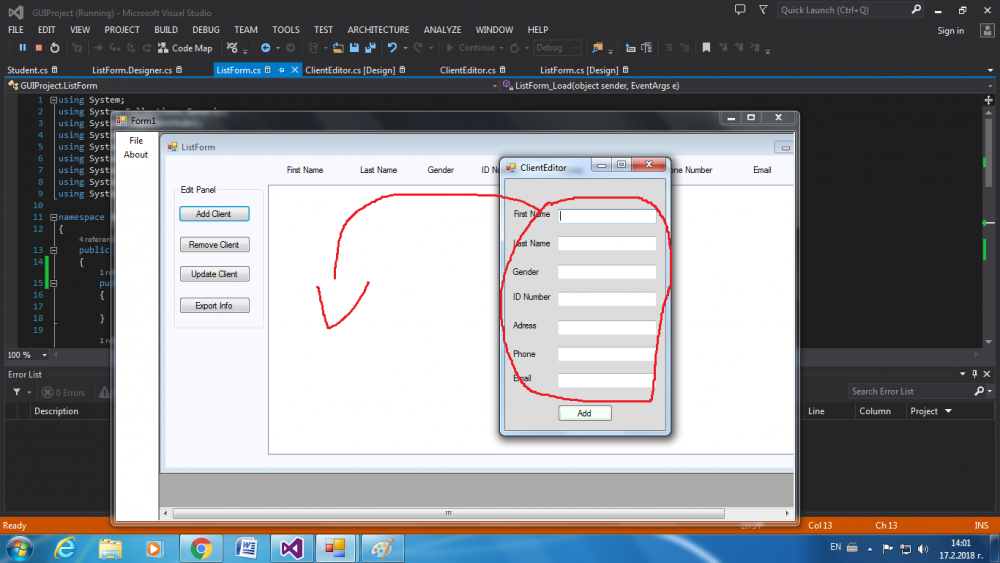Open the File menu in Form1
The width and height of the screenshot is (1000, 563).
[x=136, y=141]
